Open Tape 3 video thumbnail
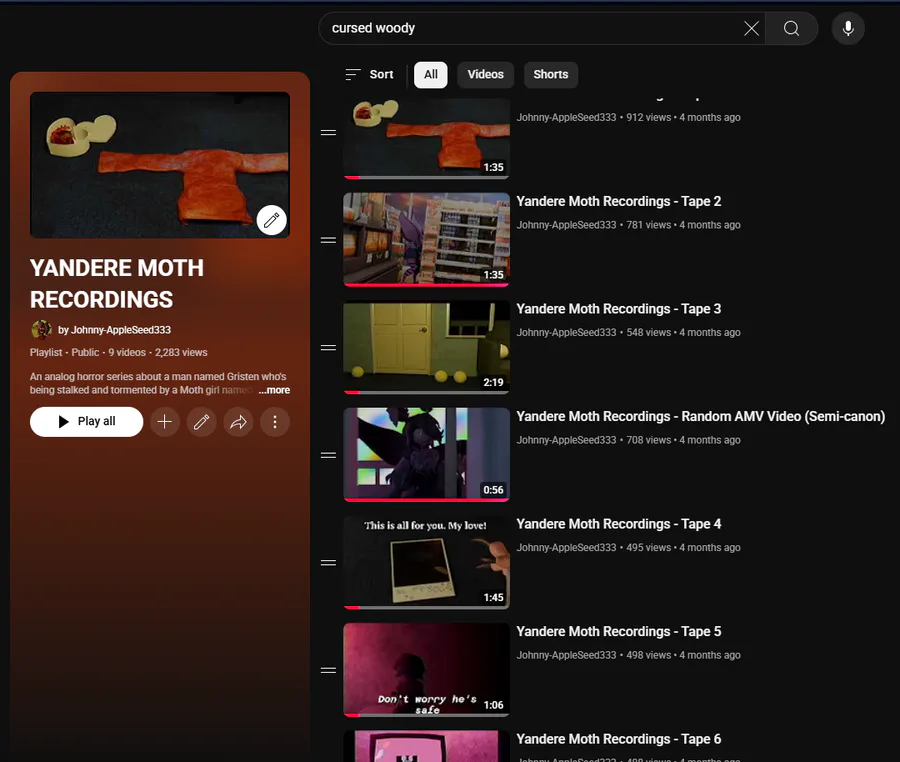Image resolution: width=900 pixels, height=762 pixels. click(426, 347)
